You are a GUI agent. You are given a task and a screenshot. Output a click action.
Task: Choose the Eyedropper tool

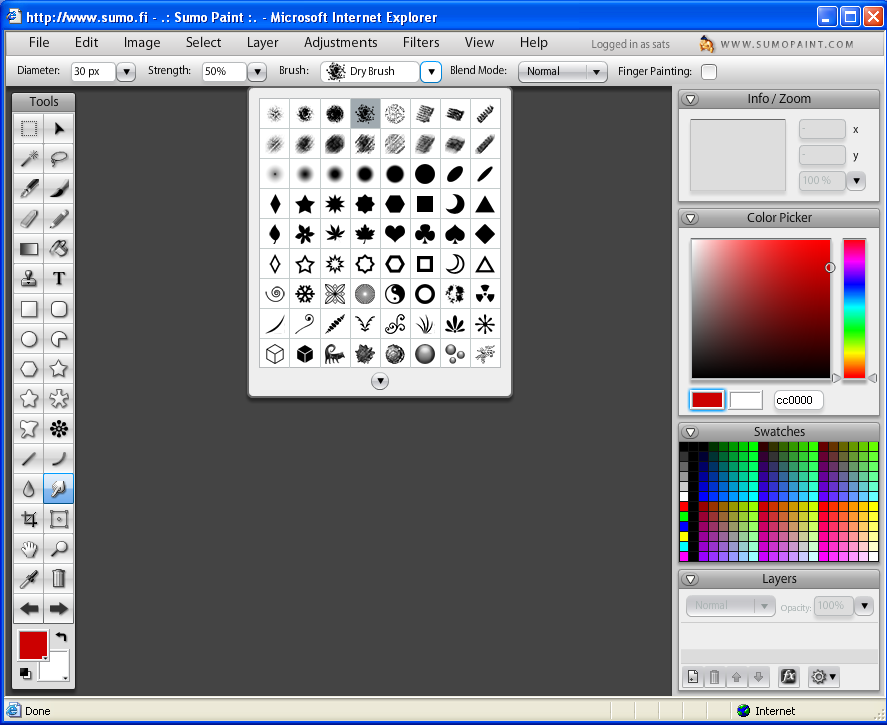[29, 579]
